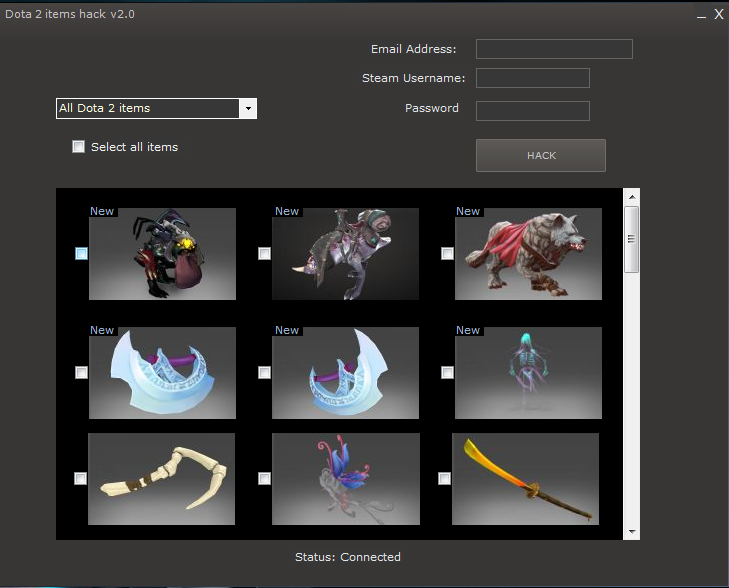Select the ghostly skeleton spirit thumbnail
This screenshot has width=729, height=588.
point(528,373)
